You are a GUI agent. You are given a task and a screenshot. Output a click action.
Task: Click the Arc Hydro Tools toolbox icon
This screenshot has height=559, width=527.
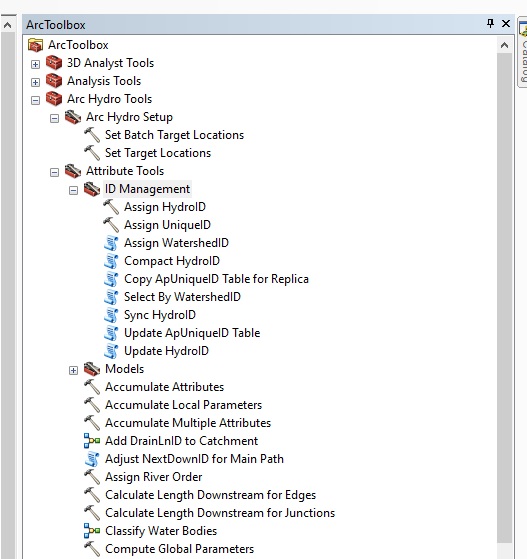[x=54, y=99]
